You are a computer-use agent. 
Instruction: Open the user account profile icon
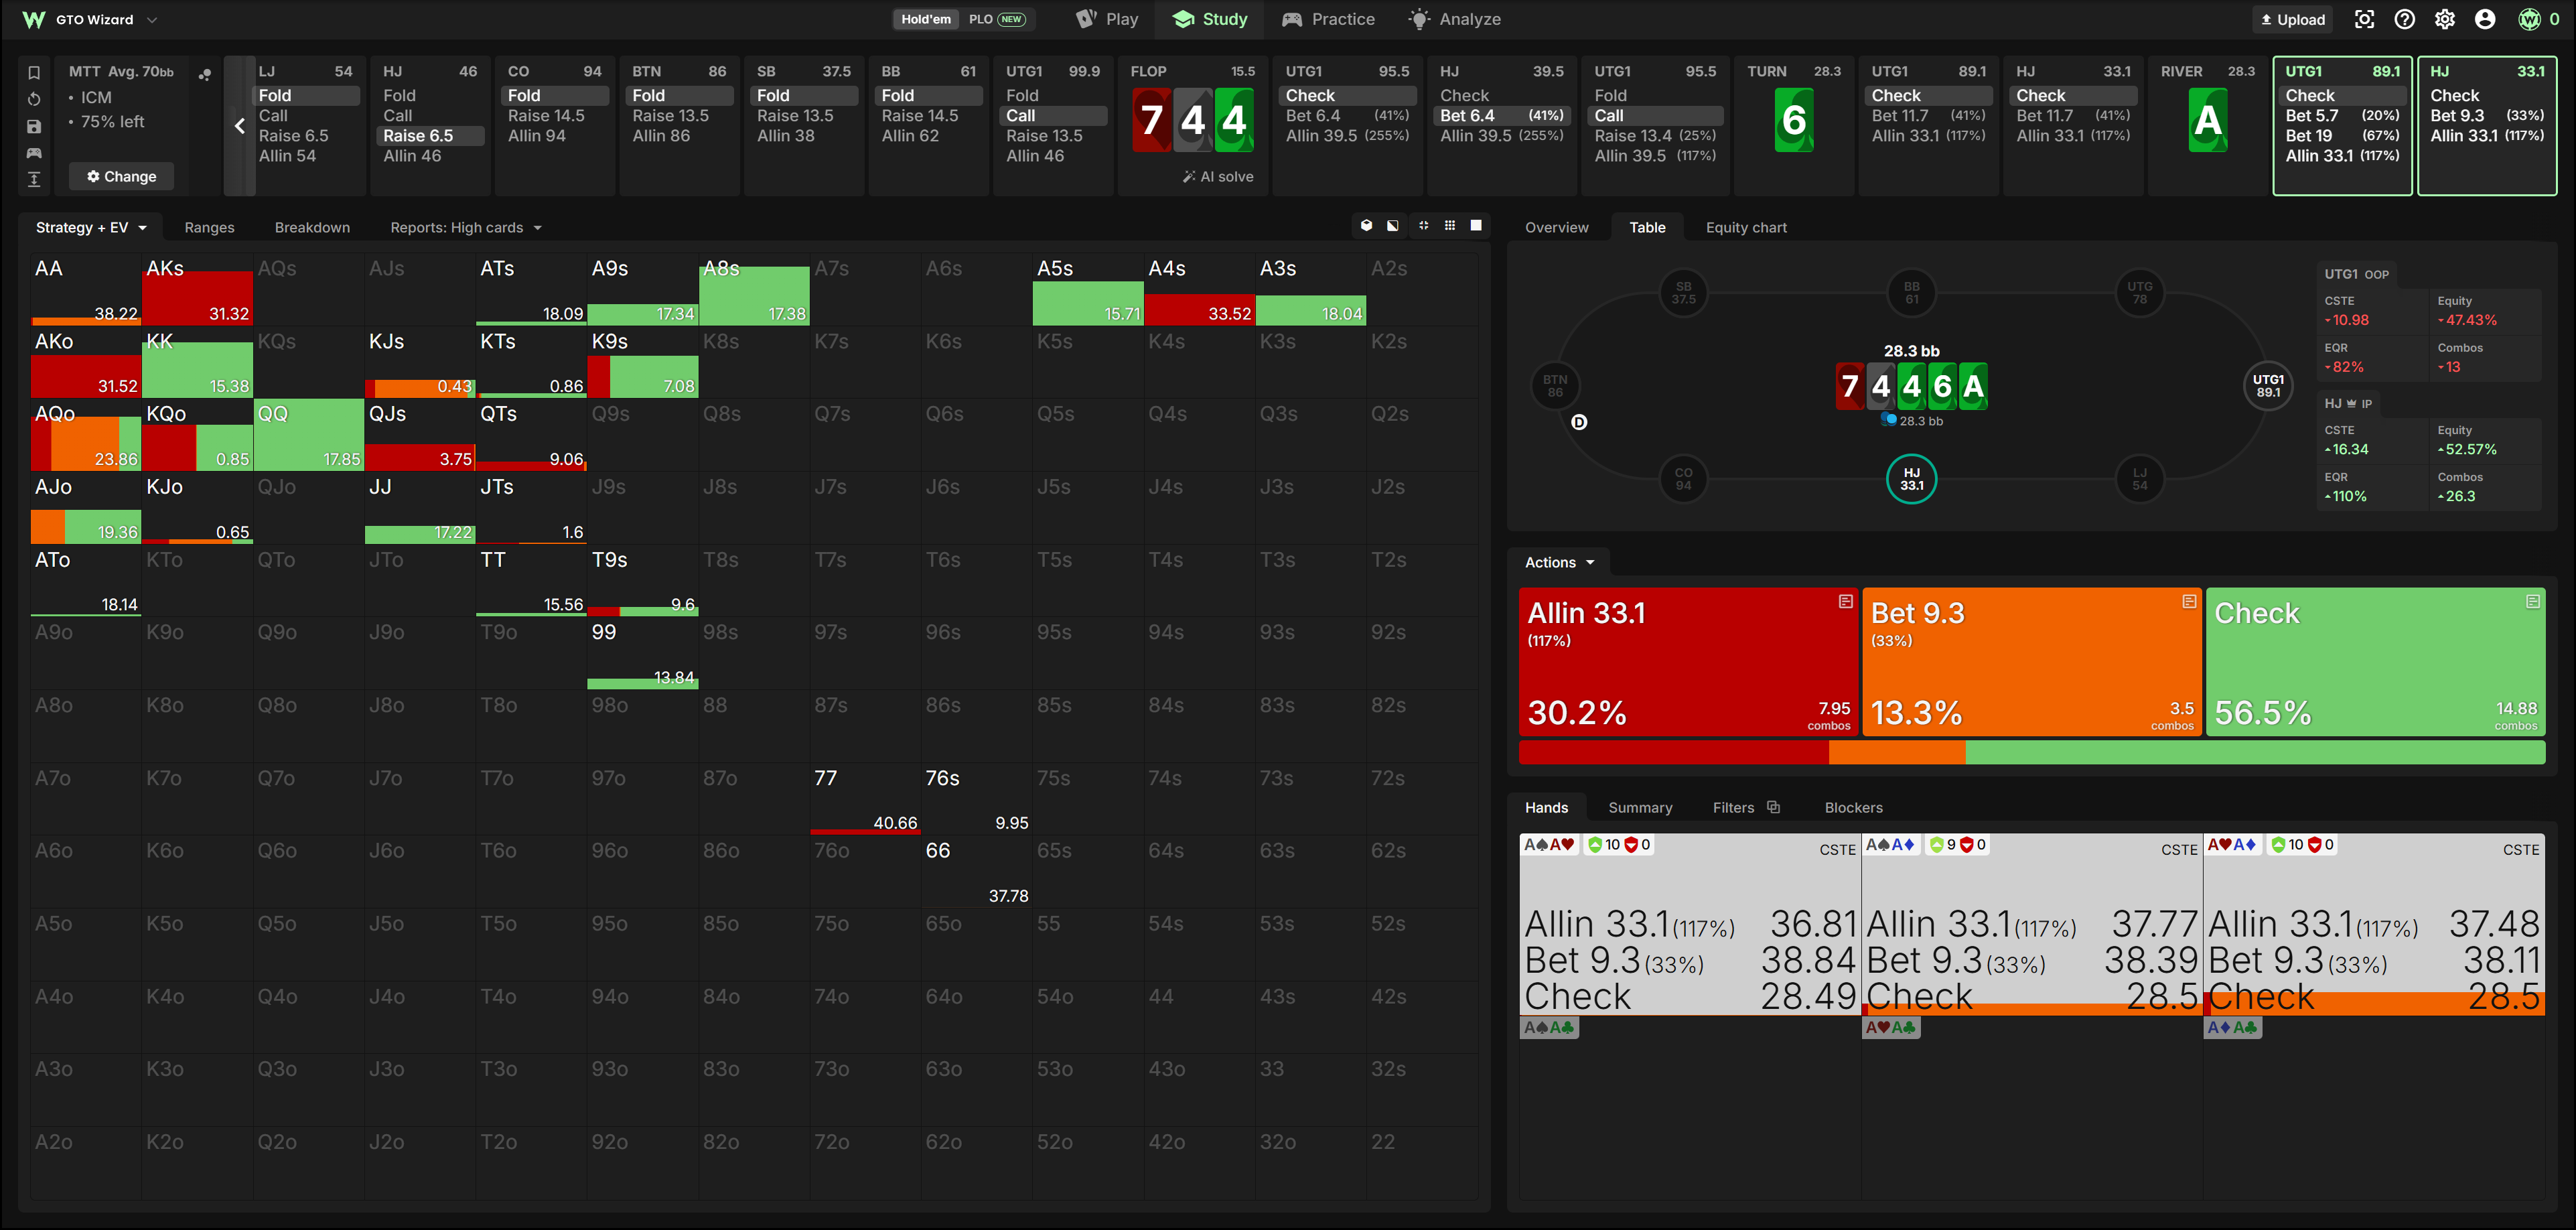[x=2485, y=19]
